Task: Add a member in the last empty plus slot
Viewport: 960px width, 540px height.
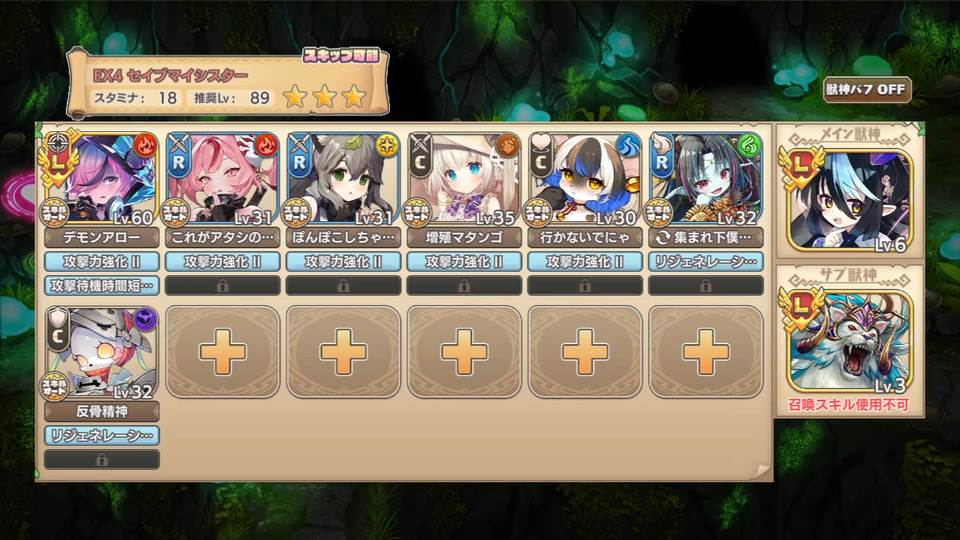Action: coord(706,352)
